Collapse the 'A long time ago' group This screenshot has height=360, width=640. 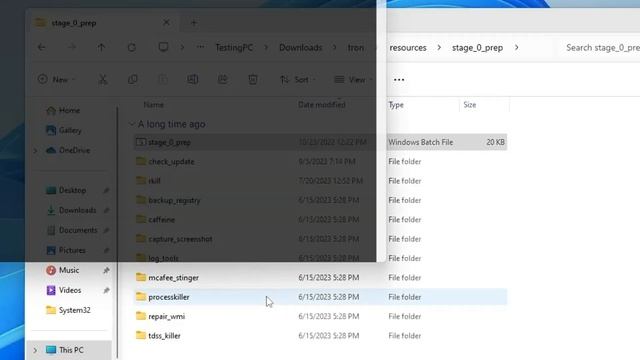pos(131,124)
